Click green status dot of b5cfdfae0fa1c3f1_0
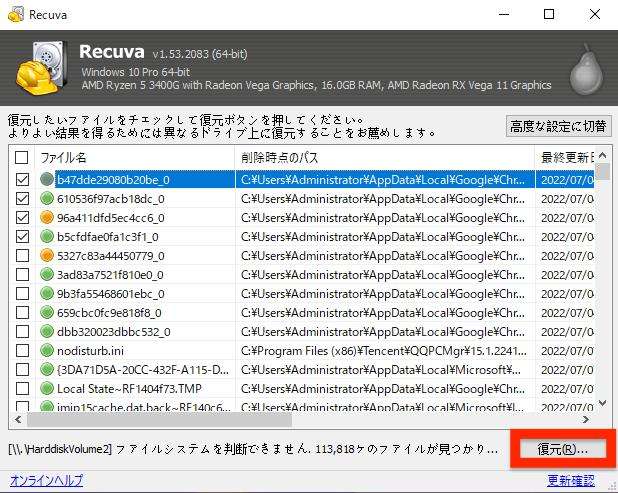Screen dimensions: 618x493 (x=47, y=236)
